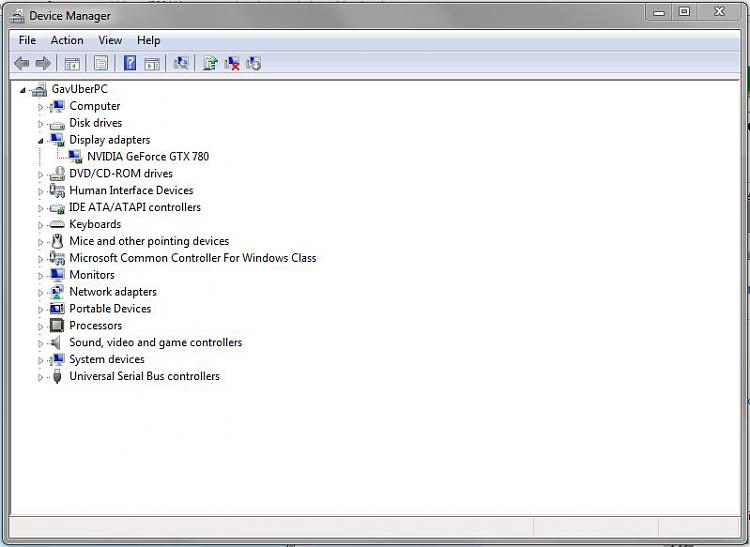The height and width of the screenshot is (547, 750).
Task: Expand the Computer category
Action: coord(41,107)
